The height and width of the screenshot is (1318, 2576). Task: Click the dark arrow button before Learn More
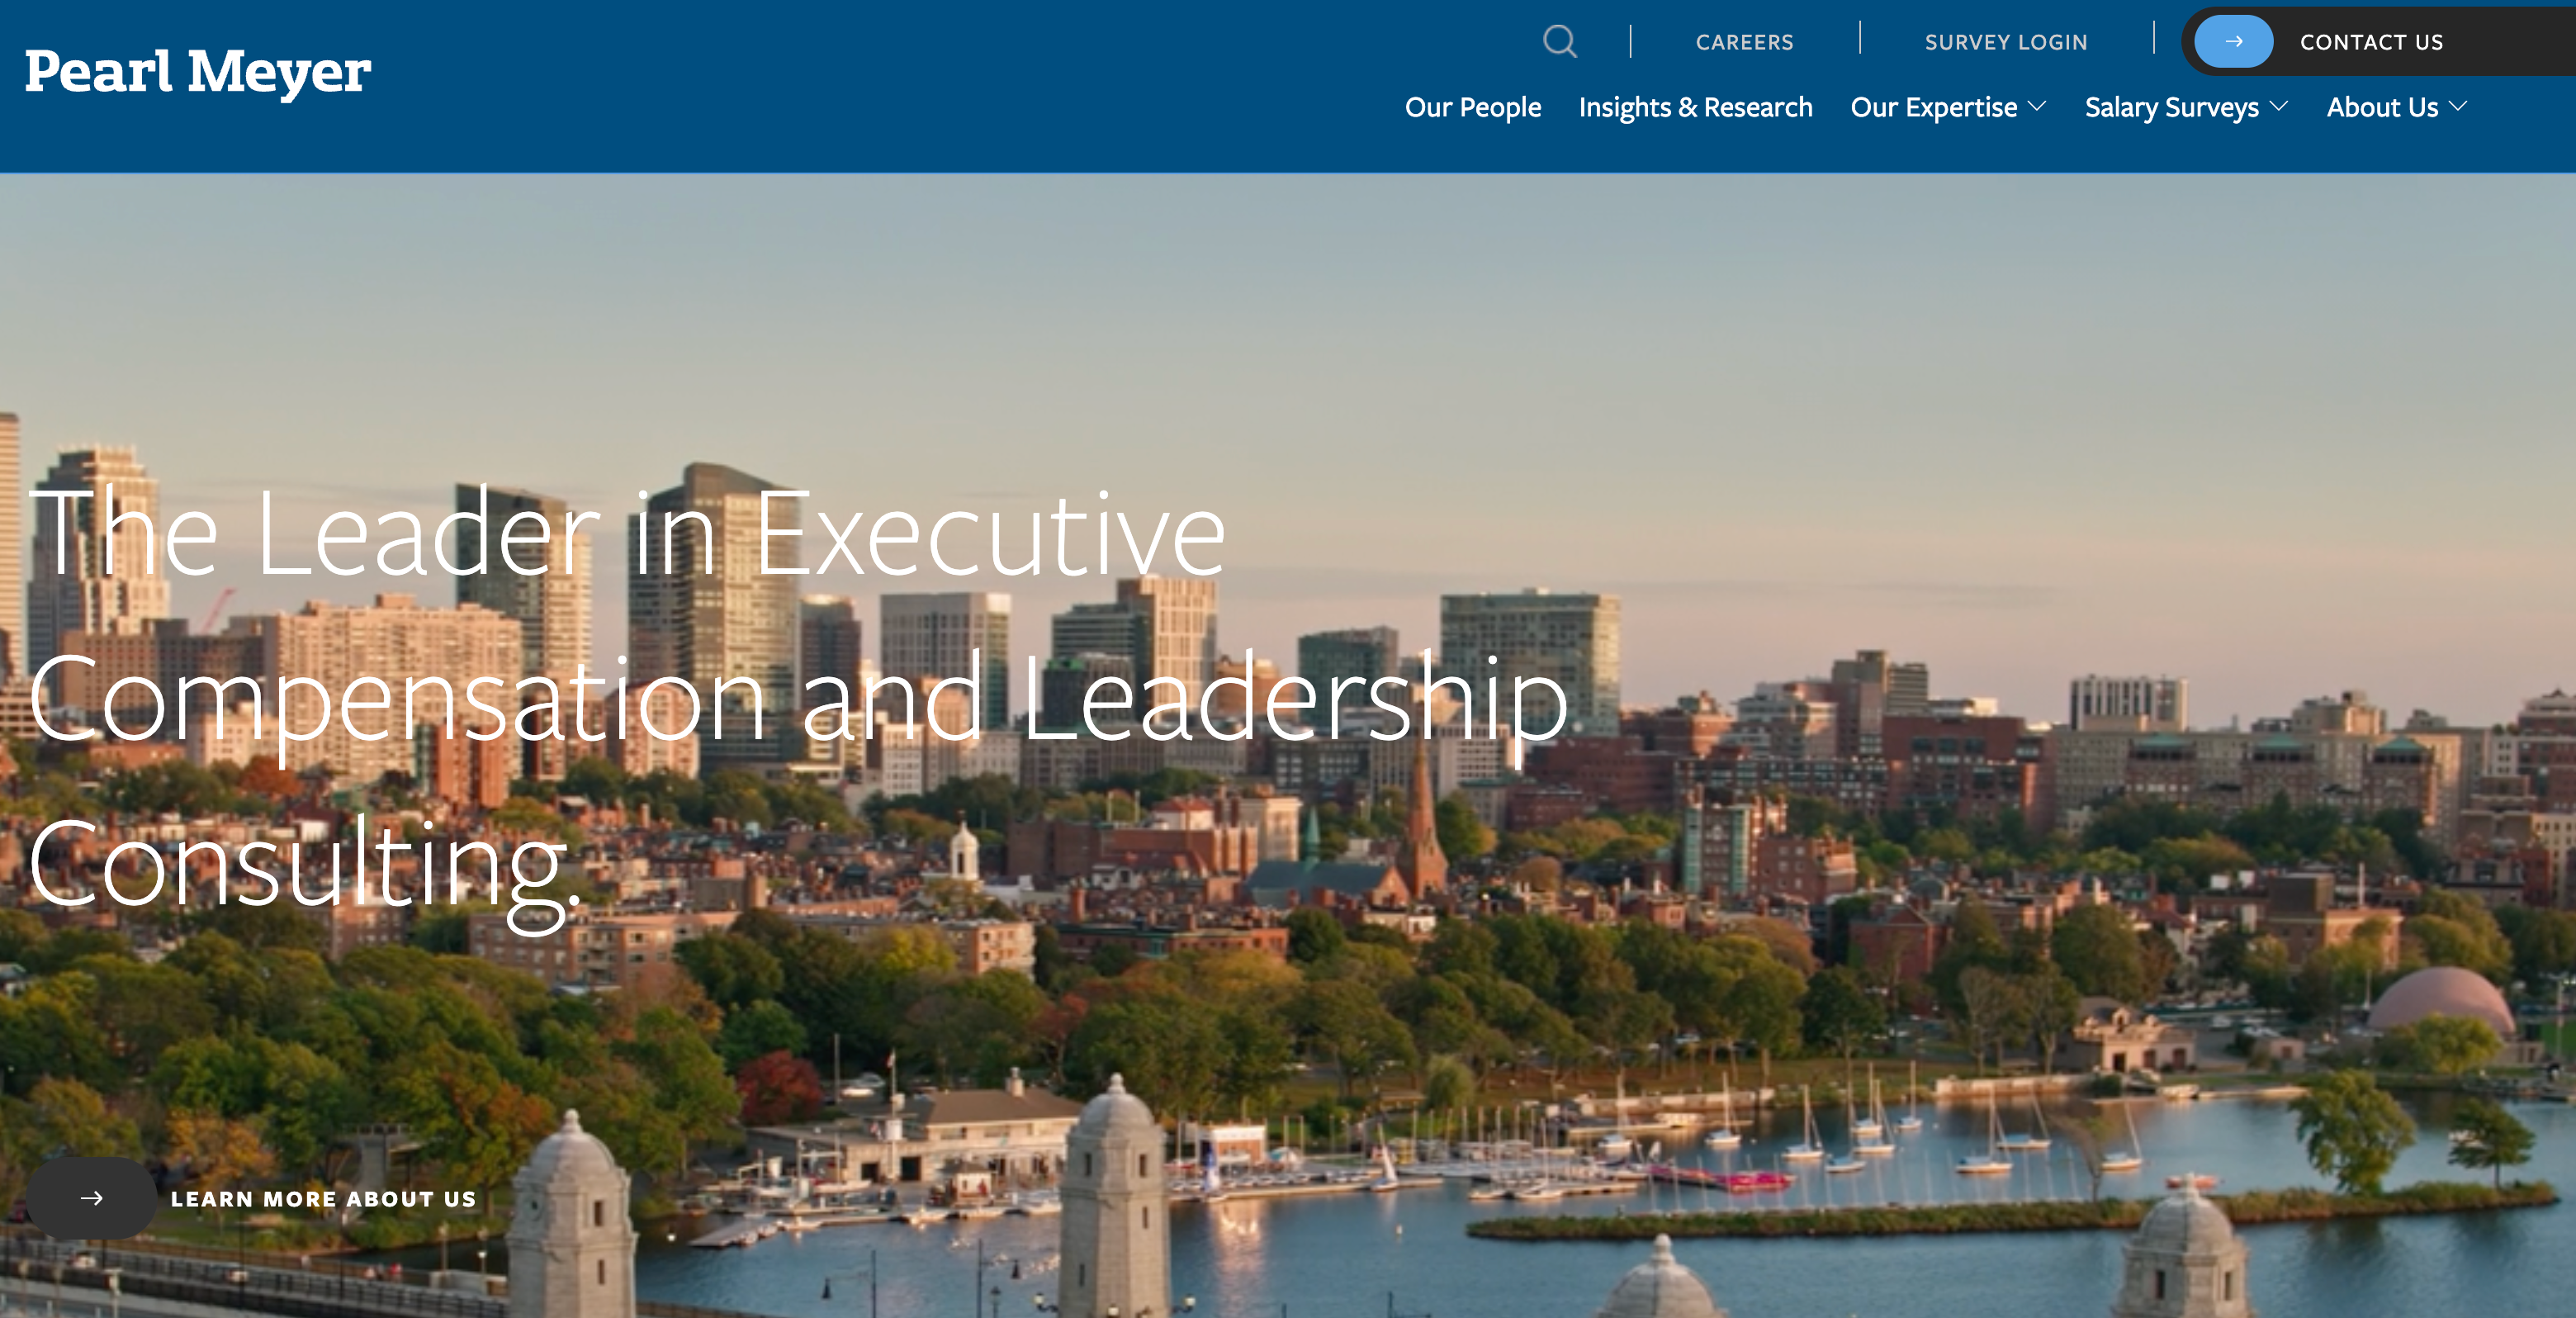[x=91, y=1198]
